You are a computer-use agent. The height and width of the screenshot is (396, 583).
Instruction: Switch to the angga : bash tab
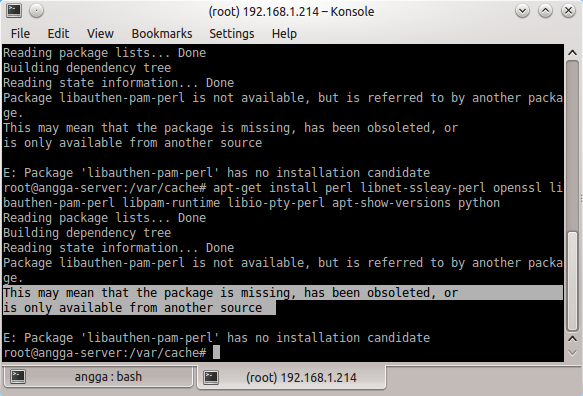click(x=99, y=377)
